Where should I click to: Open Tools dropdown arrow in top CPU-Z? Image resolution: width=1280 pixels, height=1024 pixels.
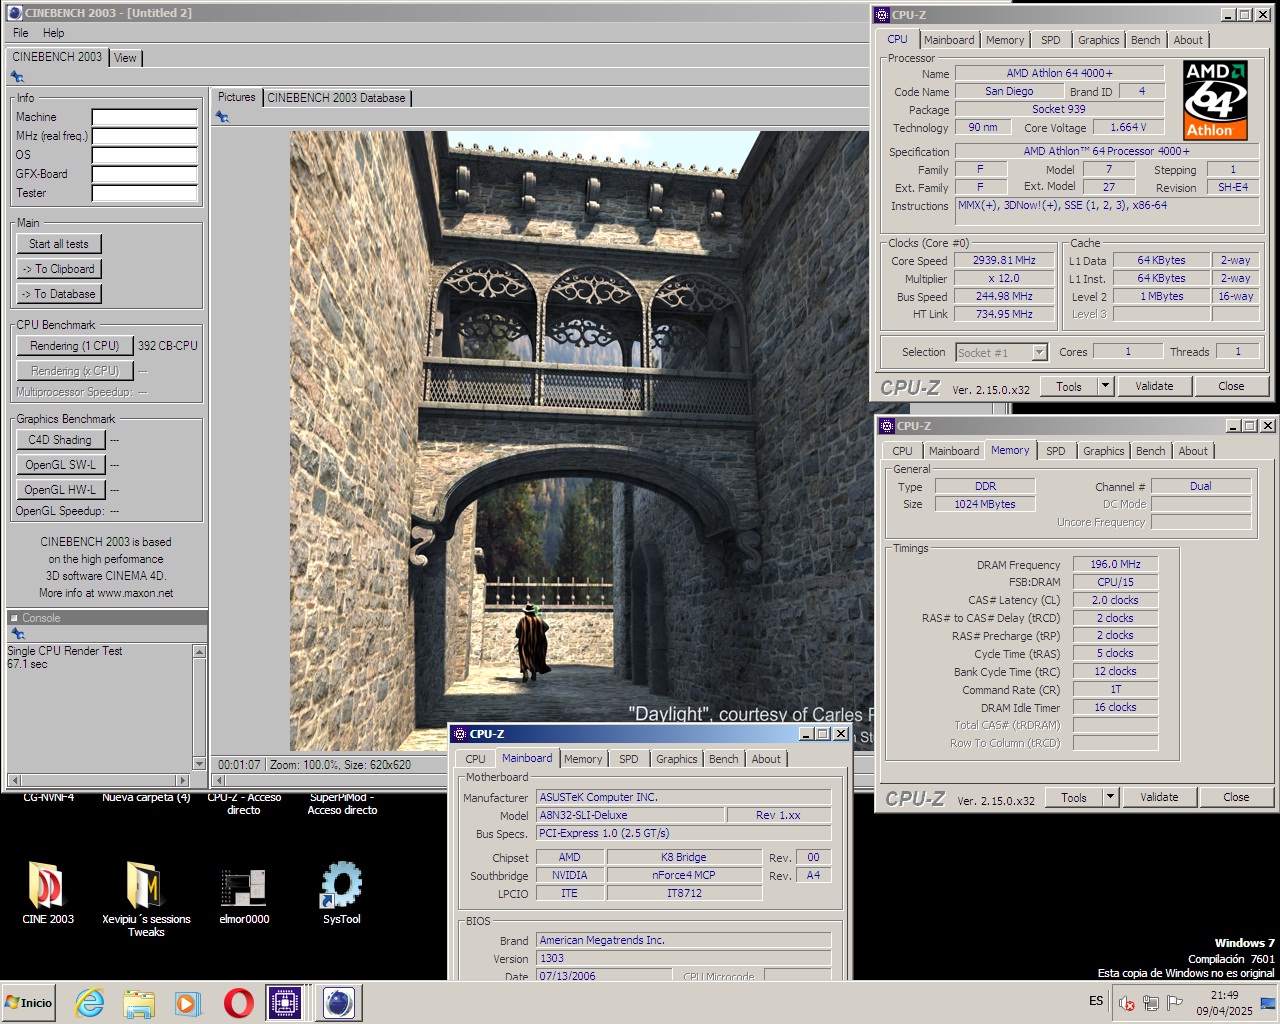coord(1105,386)
